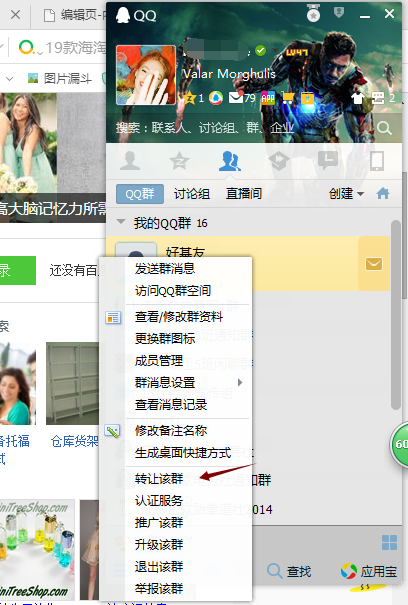Click the yellow star level icon
The image size is (408, 605).
pyautogui.click(x=190, y=98)
